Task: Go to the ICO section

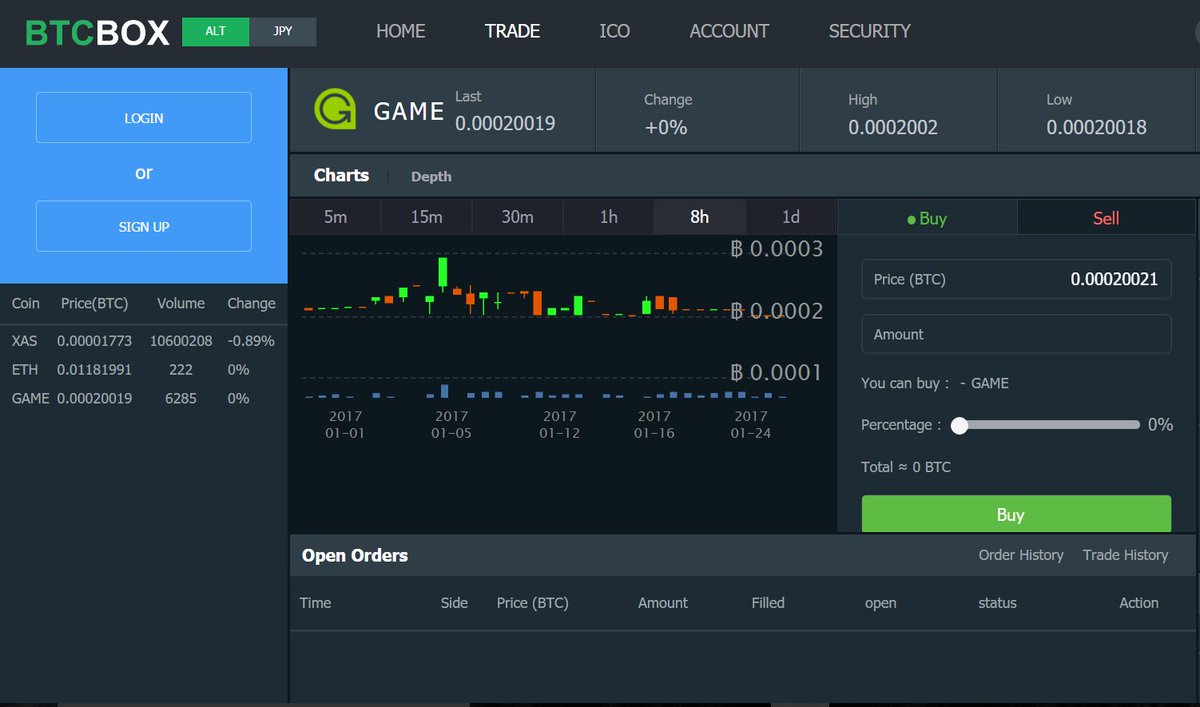Action: tap(615, 31)
